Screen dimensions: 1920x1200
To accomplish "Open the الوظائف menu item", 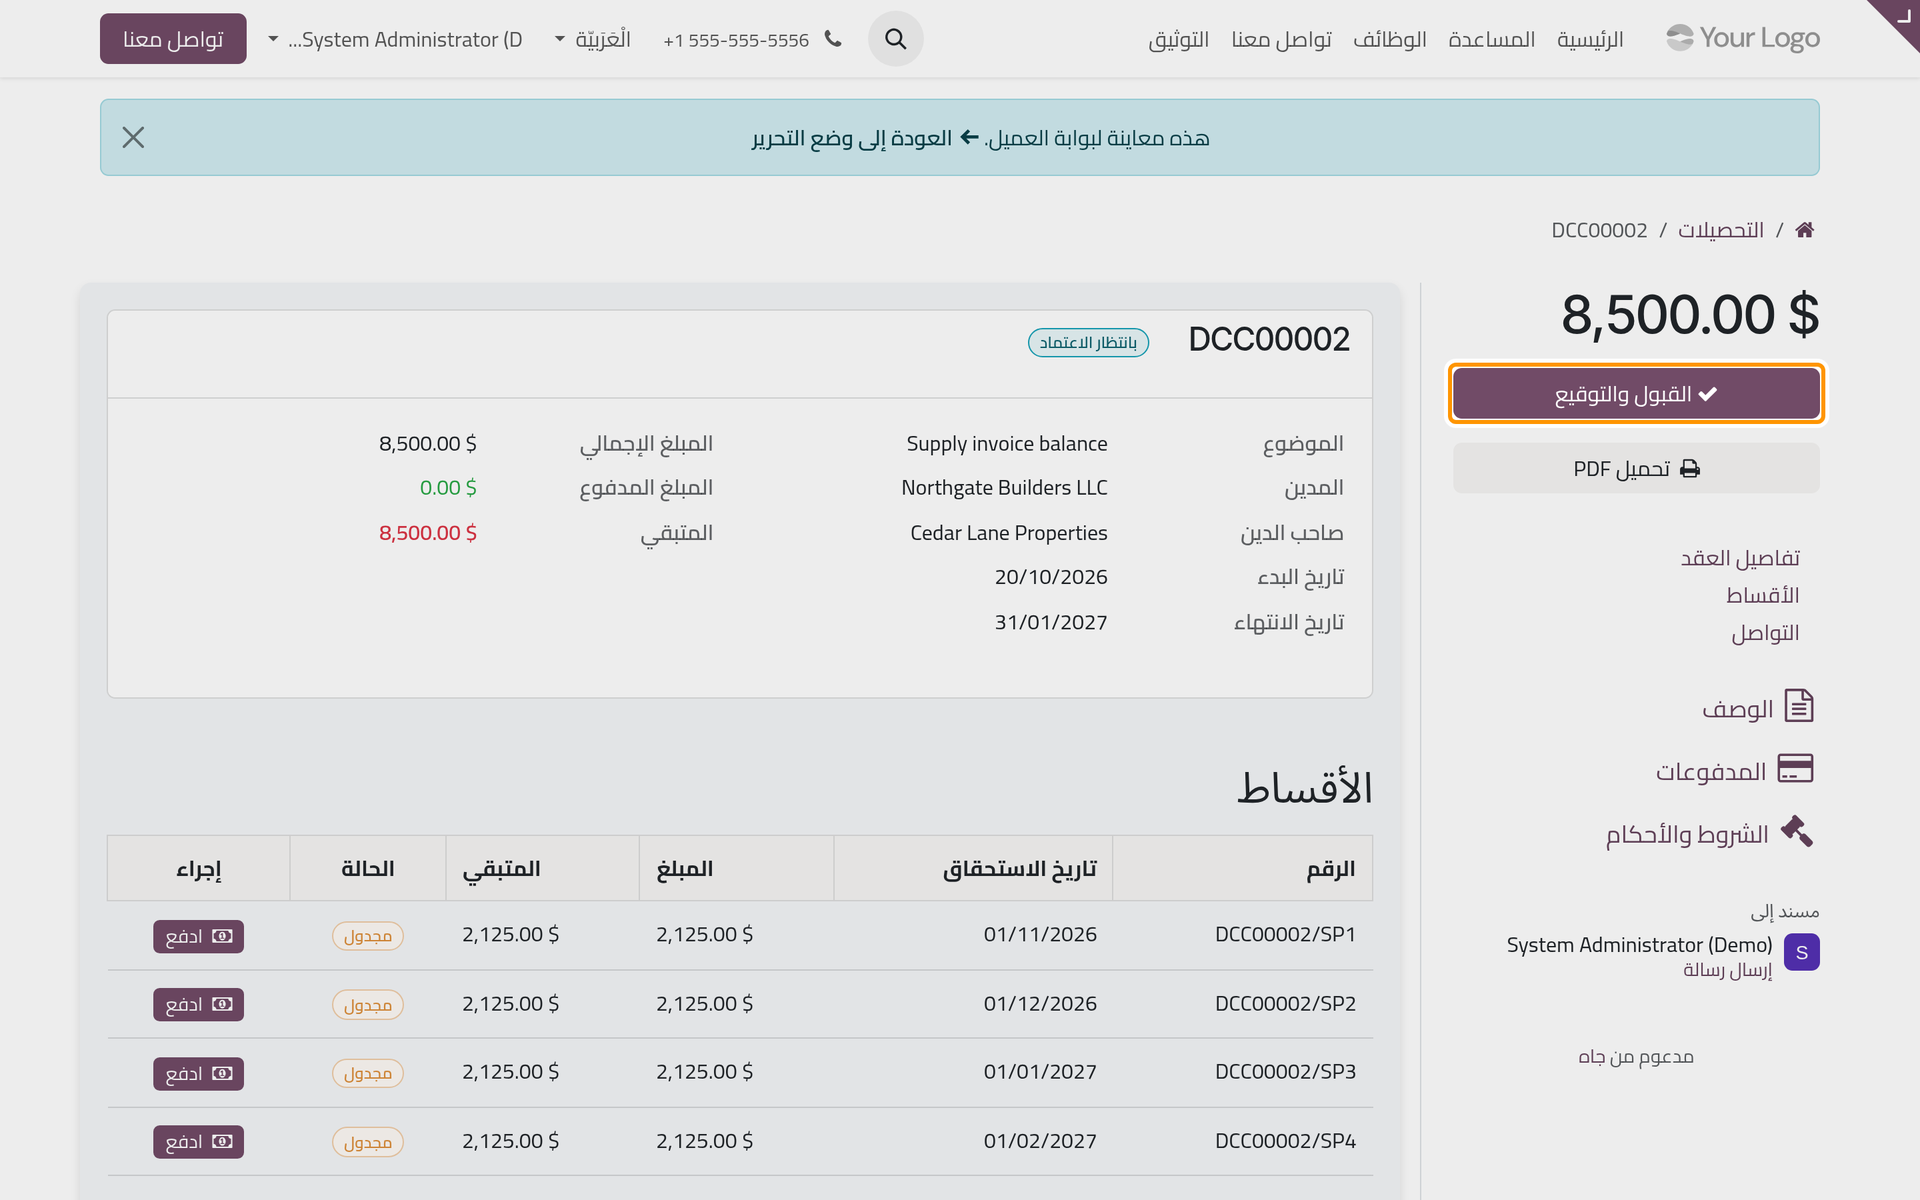I will 1389,40.
